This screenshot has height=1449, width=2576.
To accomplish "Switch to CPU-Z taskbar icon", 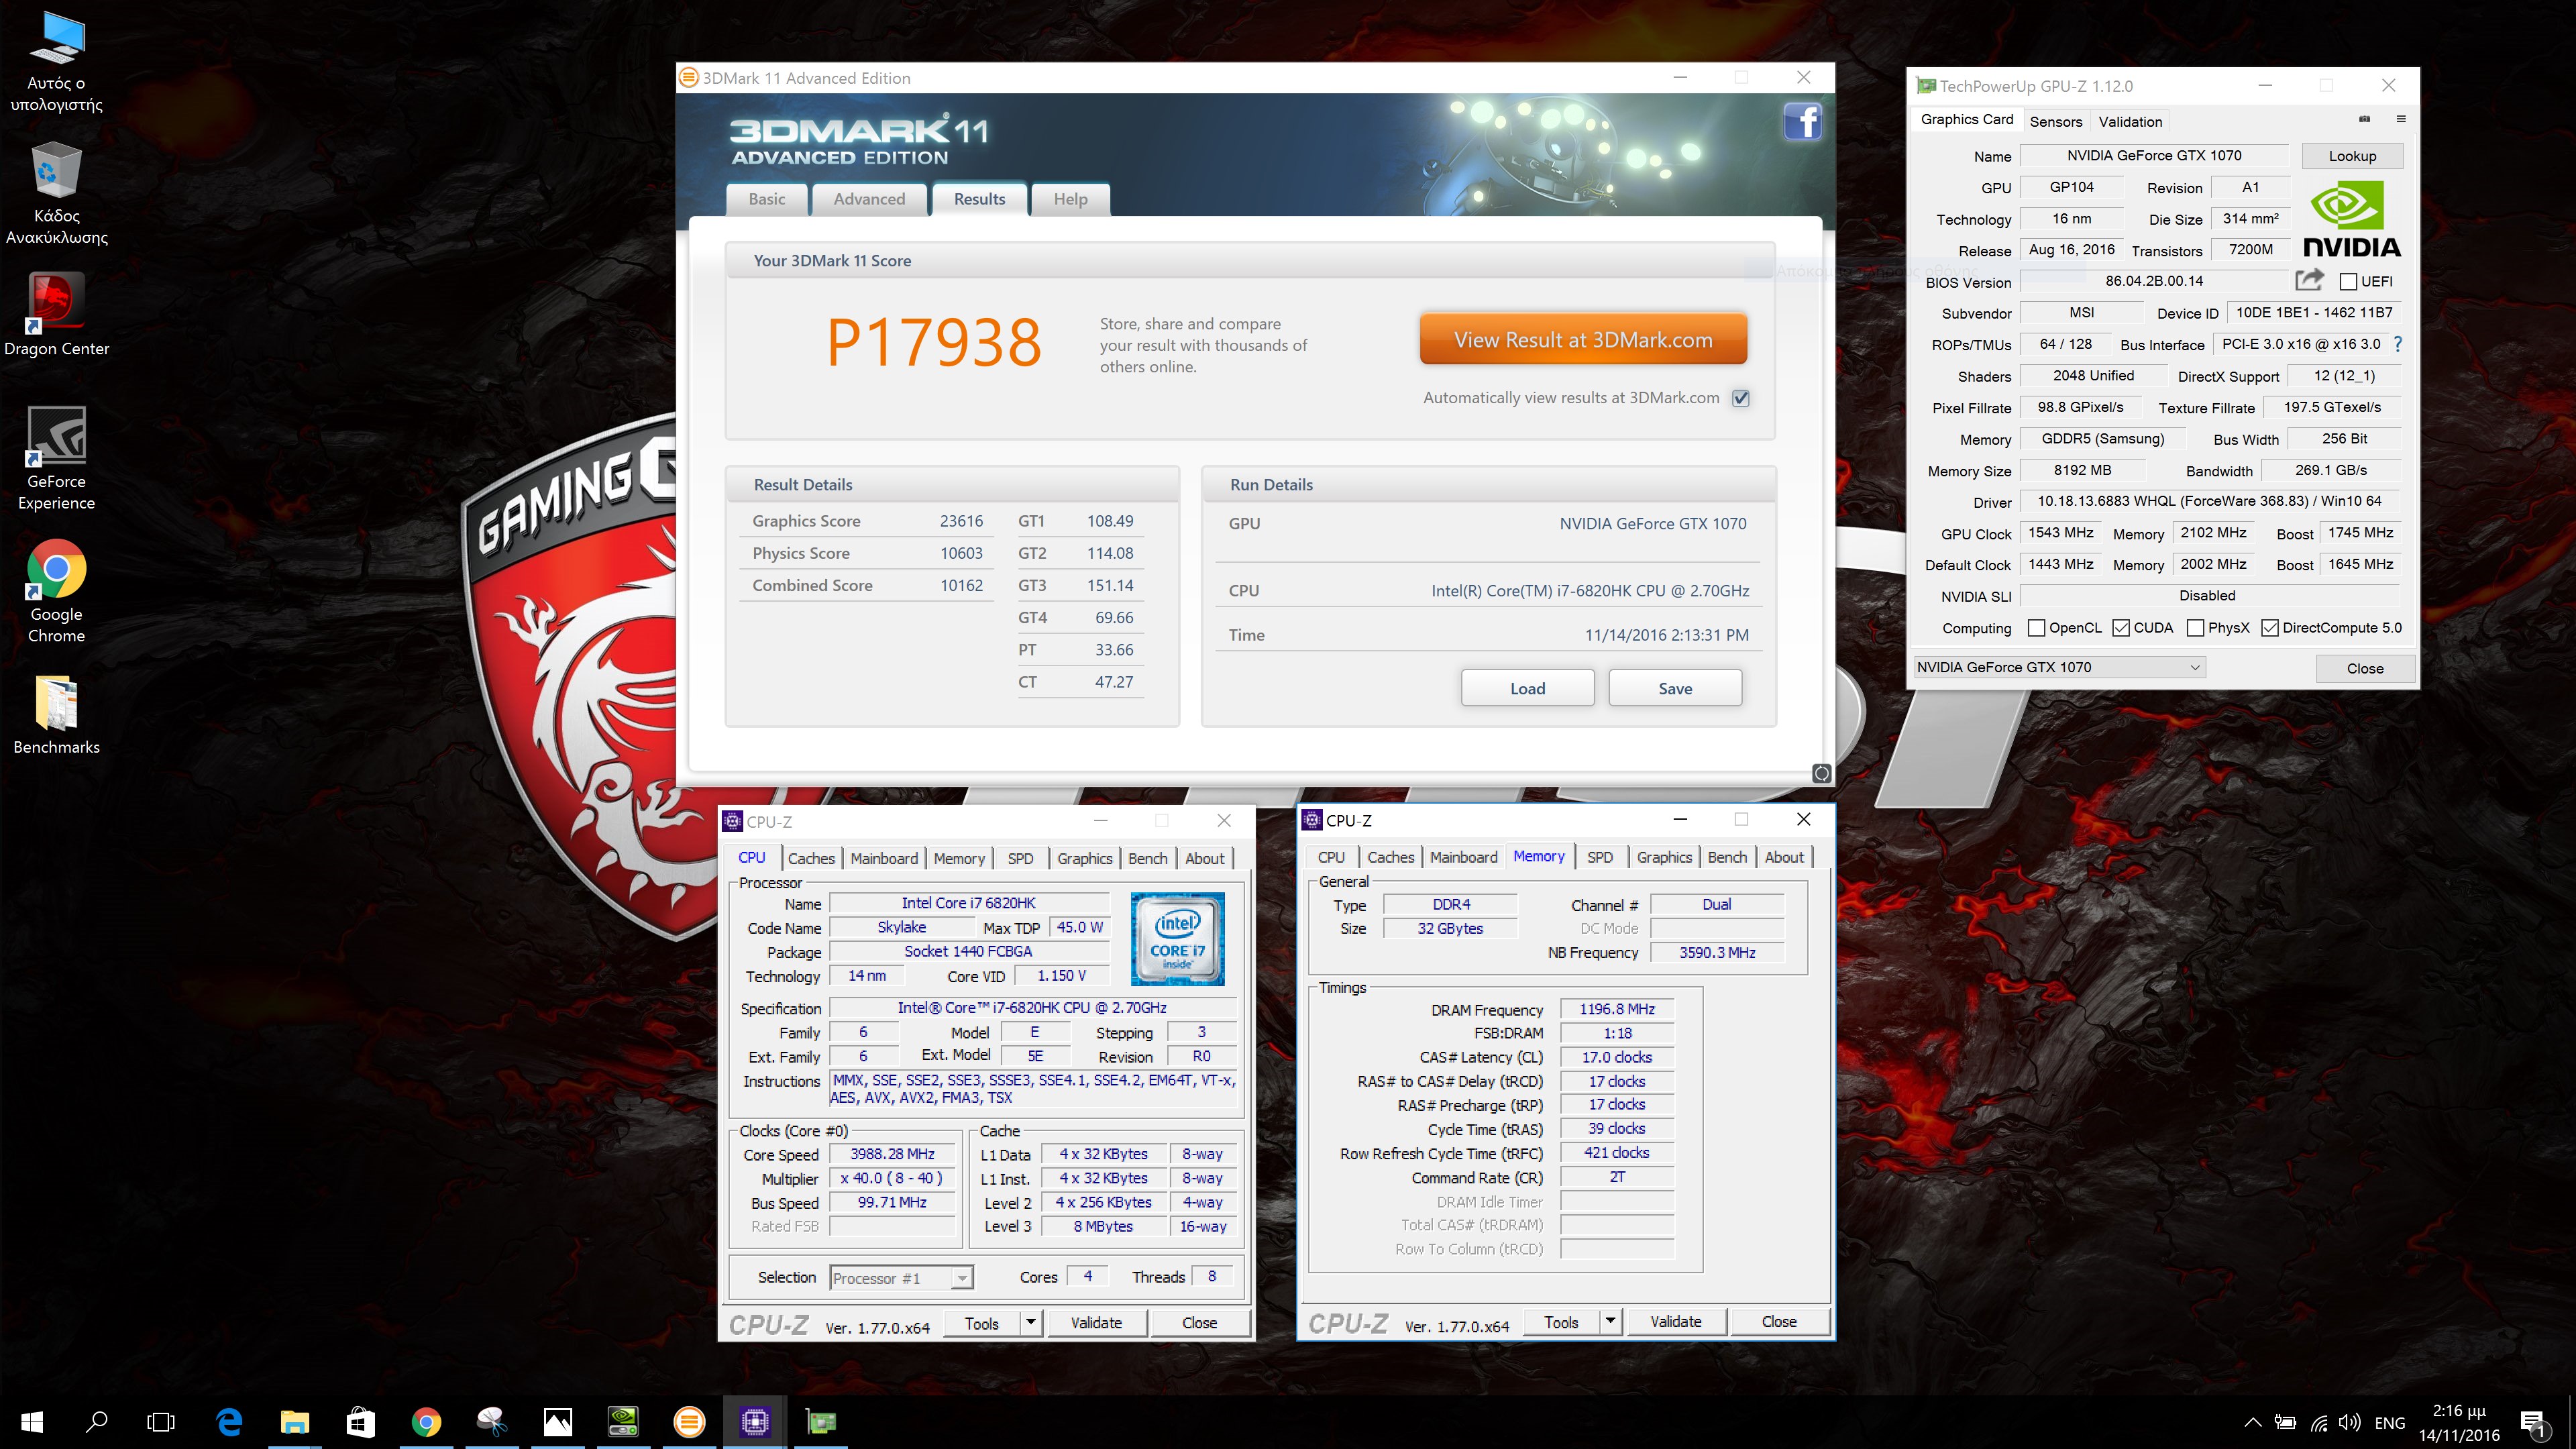I will pos(754,1422).
